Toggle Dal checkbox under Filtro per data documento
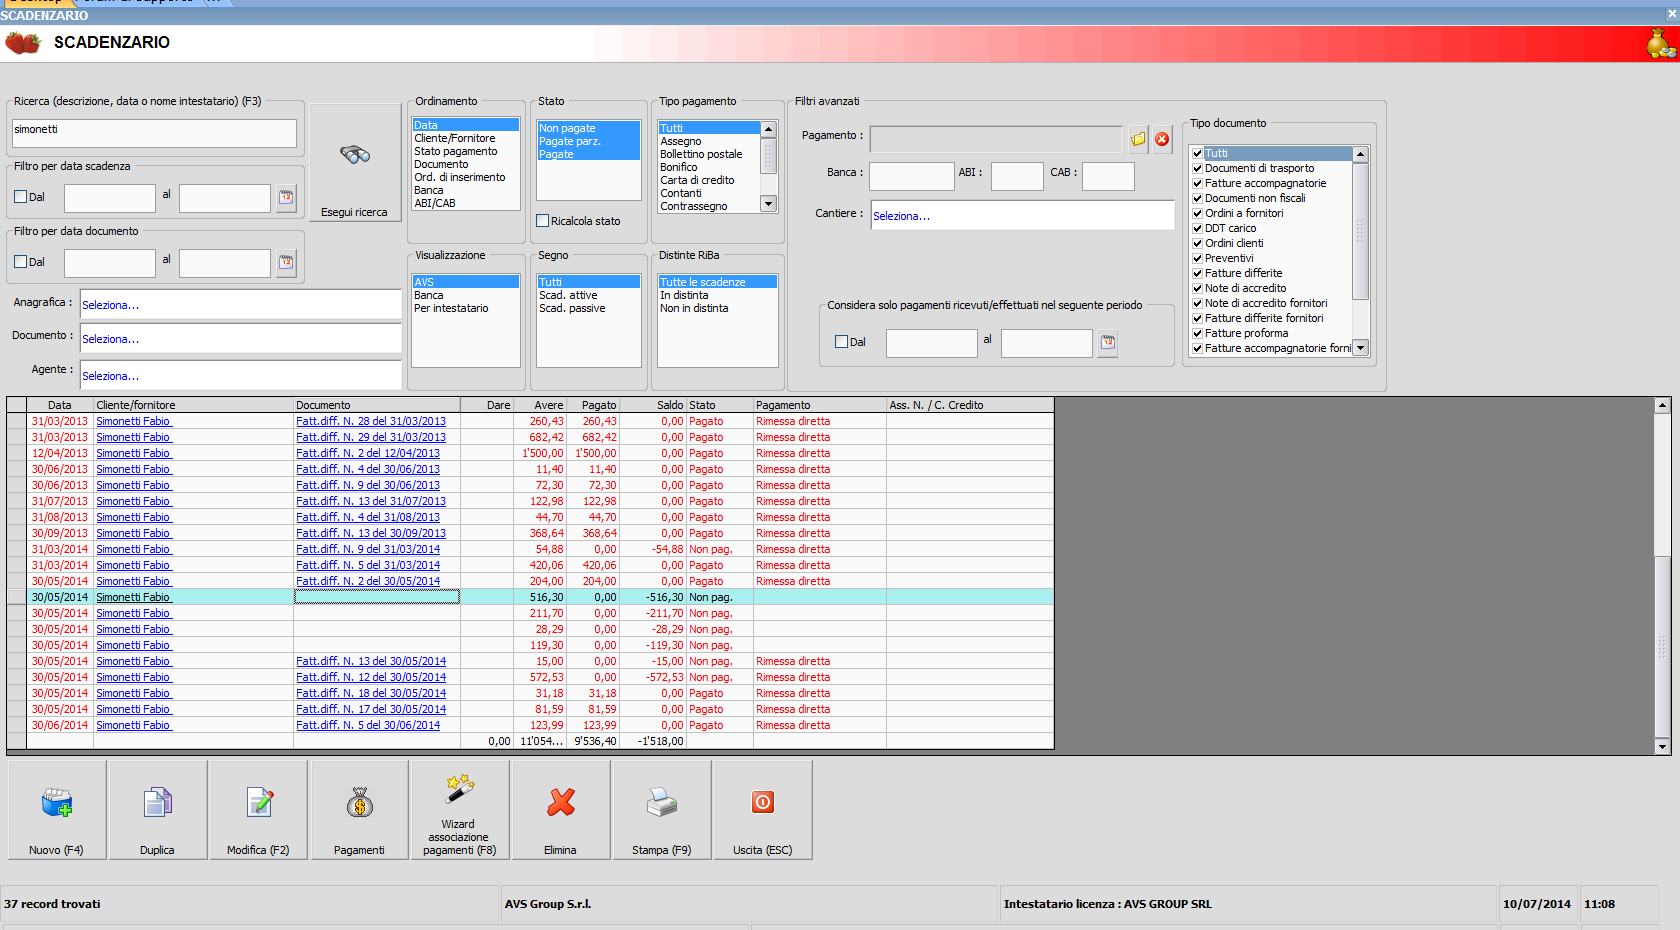The image size is (1680, 930). [21, 262]
